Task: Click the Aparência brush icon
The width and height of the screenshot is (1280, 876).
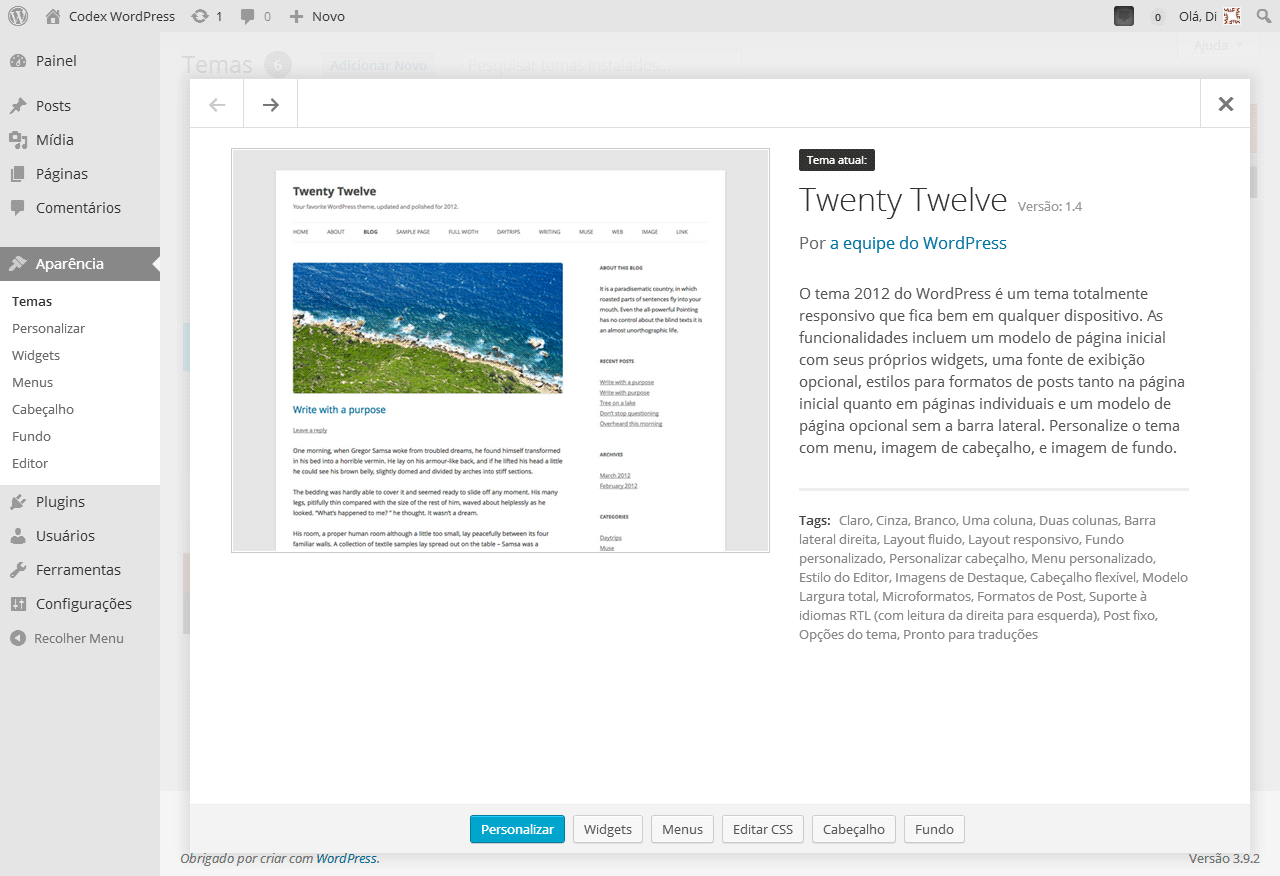Action: tap(18, 264)
